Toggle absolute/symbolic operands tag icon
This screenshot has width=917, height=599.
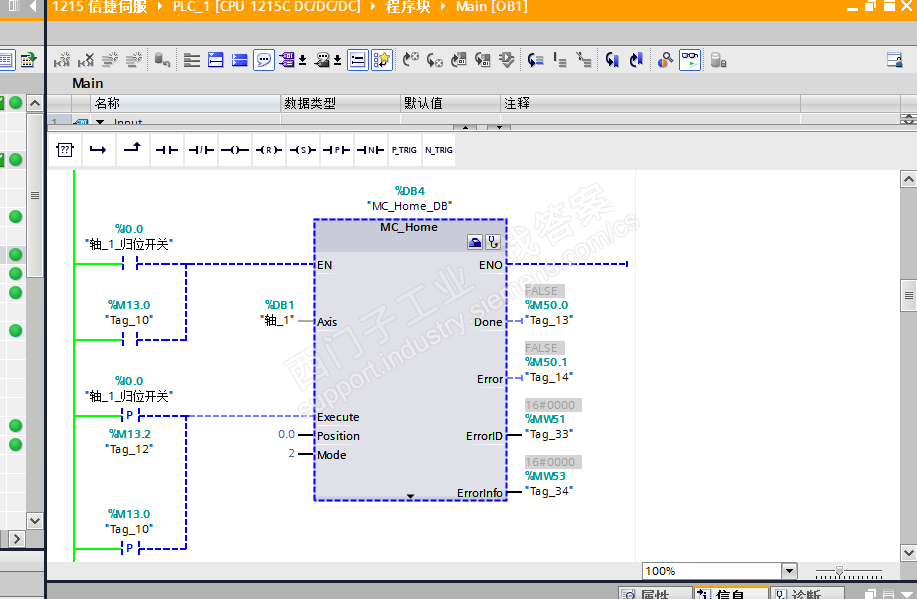[287, 60]
